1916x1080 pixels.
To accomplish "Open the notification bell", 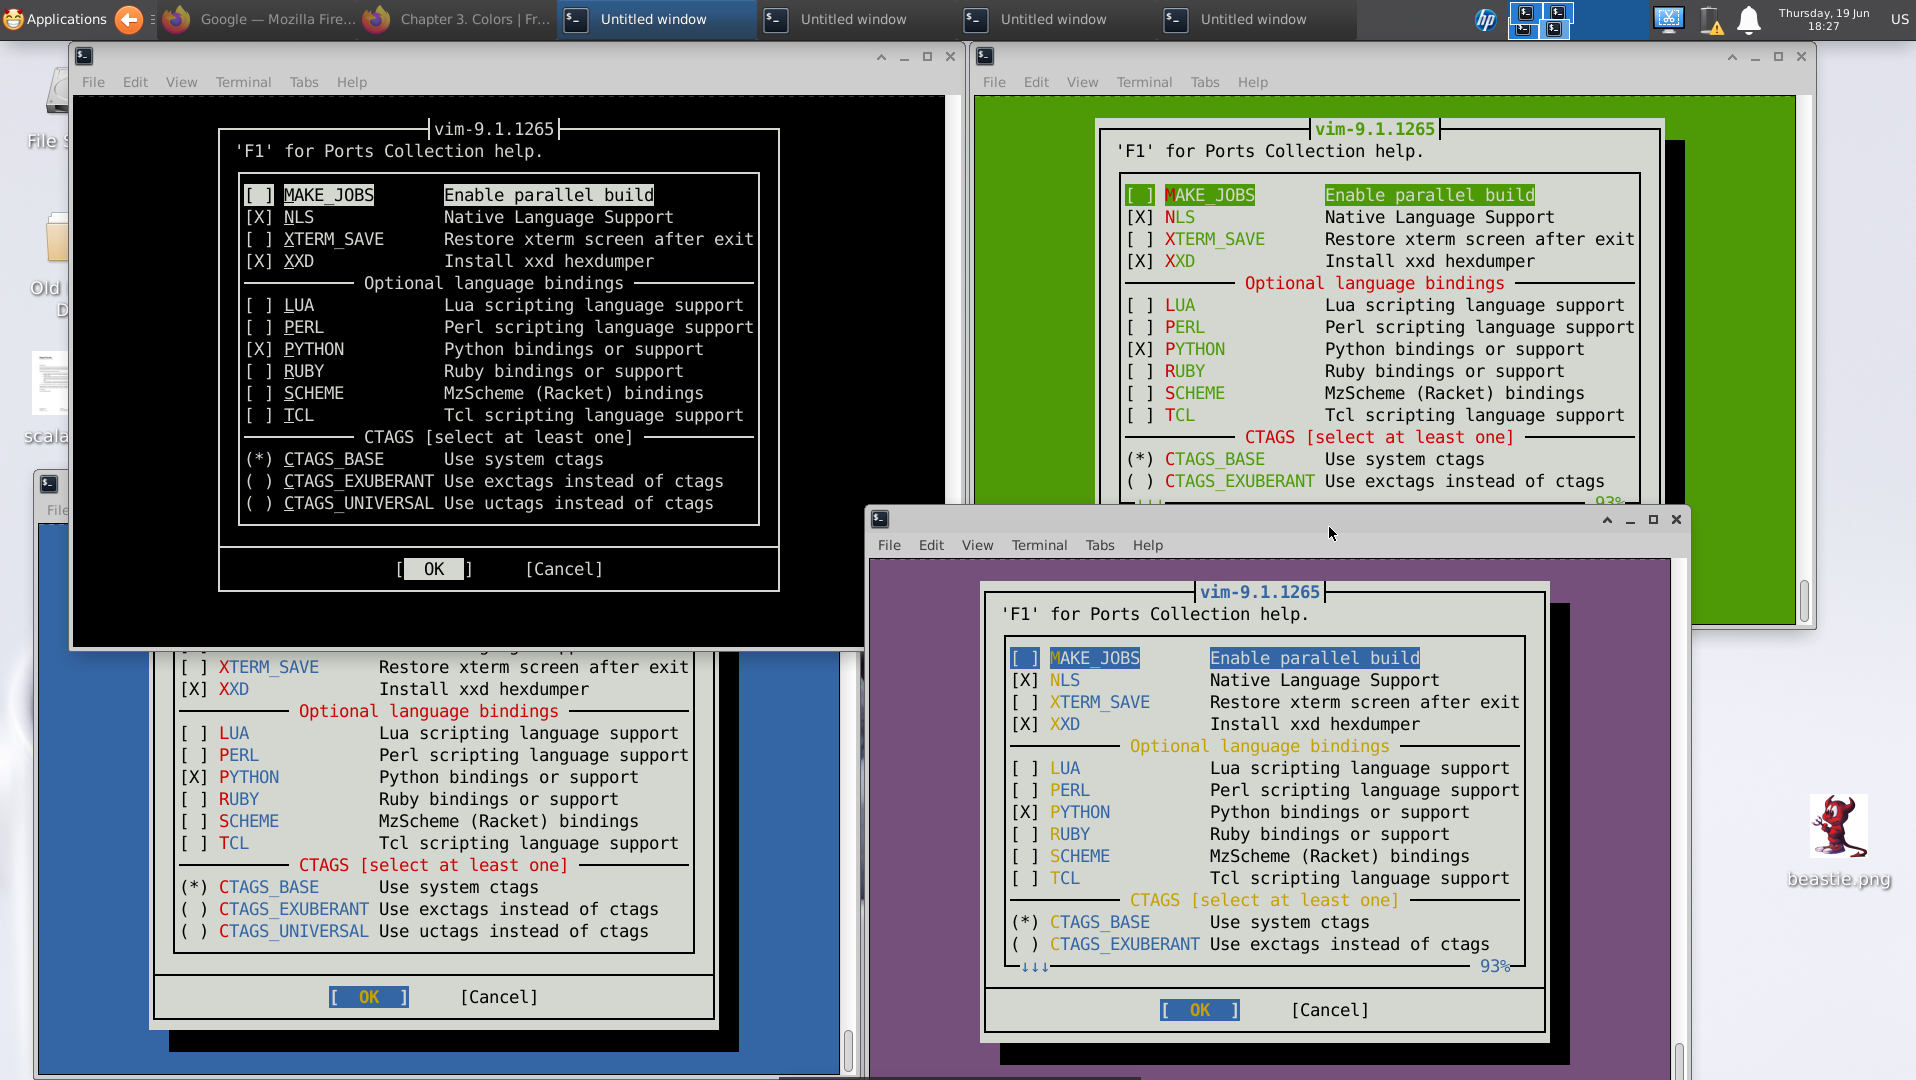I will (1748, 19).
